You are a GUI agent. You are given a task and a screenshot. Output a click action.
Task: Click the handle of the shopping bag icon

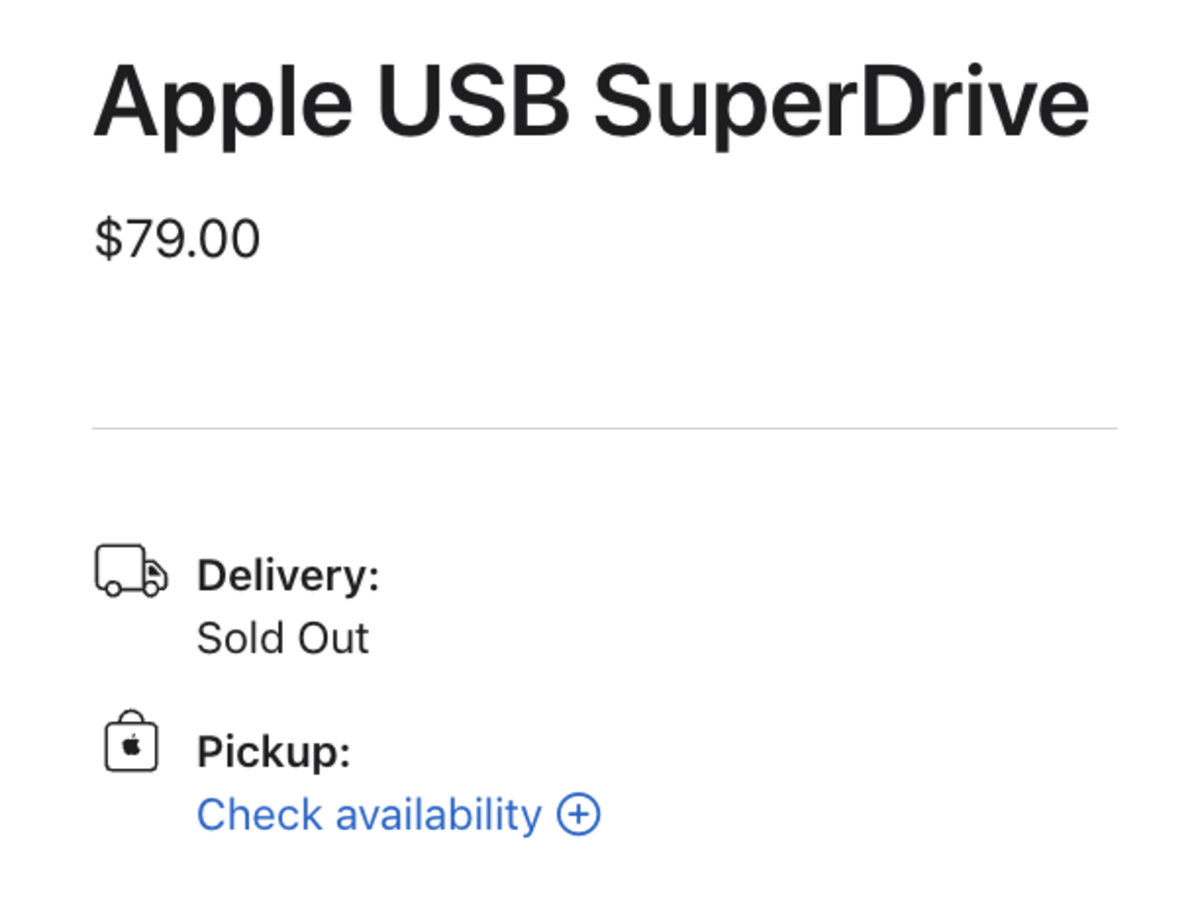tap(131, 718)
